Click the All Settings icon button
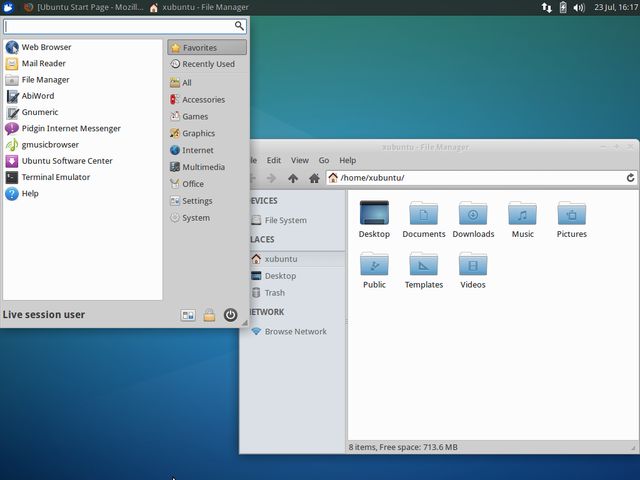640x480 pixels. click(188, 315)
